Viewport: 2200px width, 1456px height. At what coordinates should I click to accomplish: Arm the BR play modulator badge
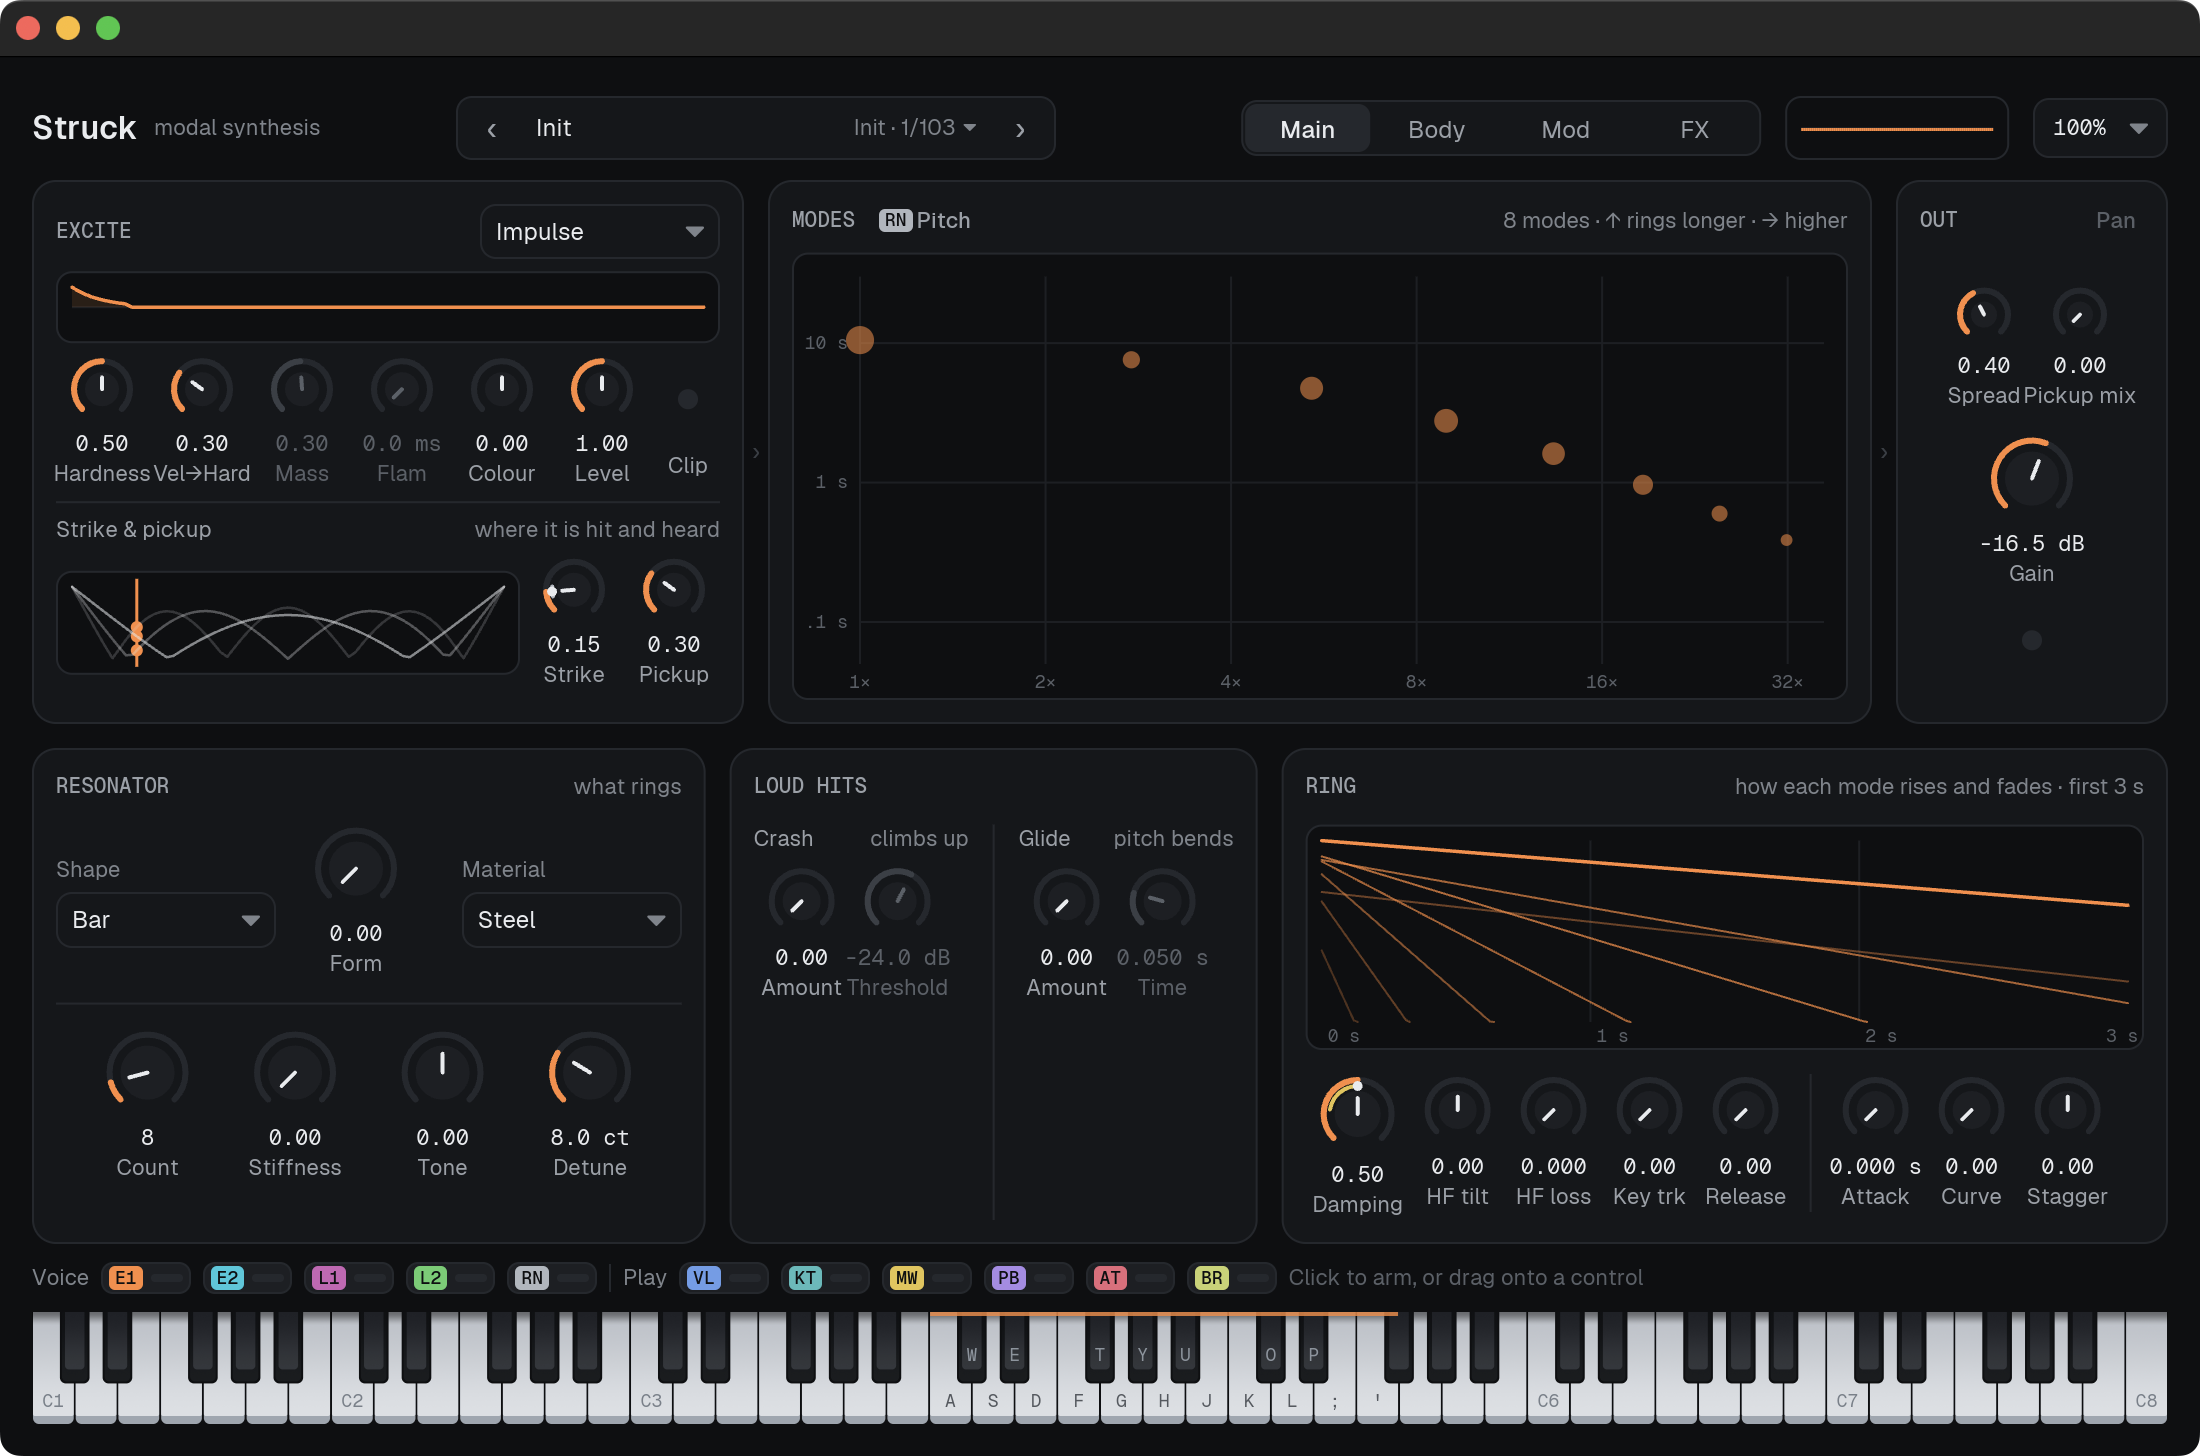click(x=1212, y=1277)
